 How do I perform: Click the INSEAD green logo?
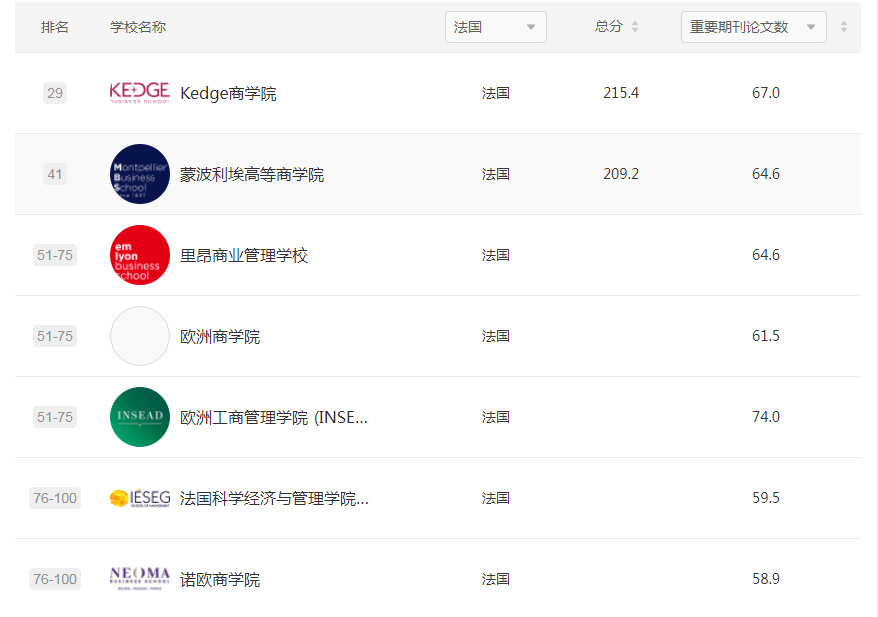pos(139,417)
